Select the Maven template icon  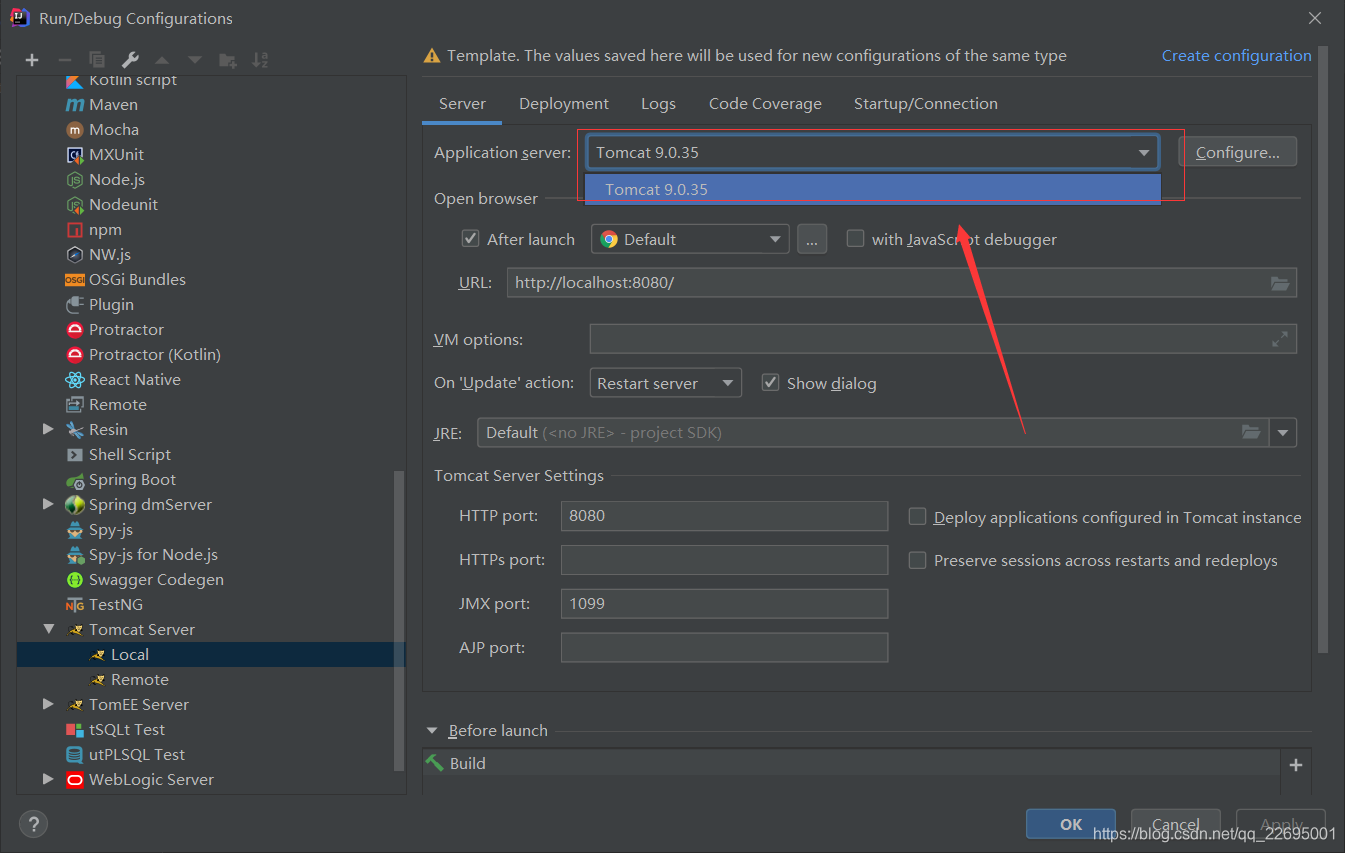(75, 105)
